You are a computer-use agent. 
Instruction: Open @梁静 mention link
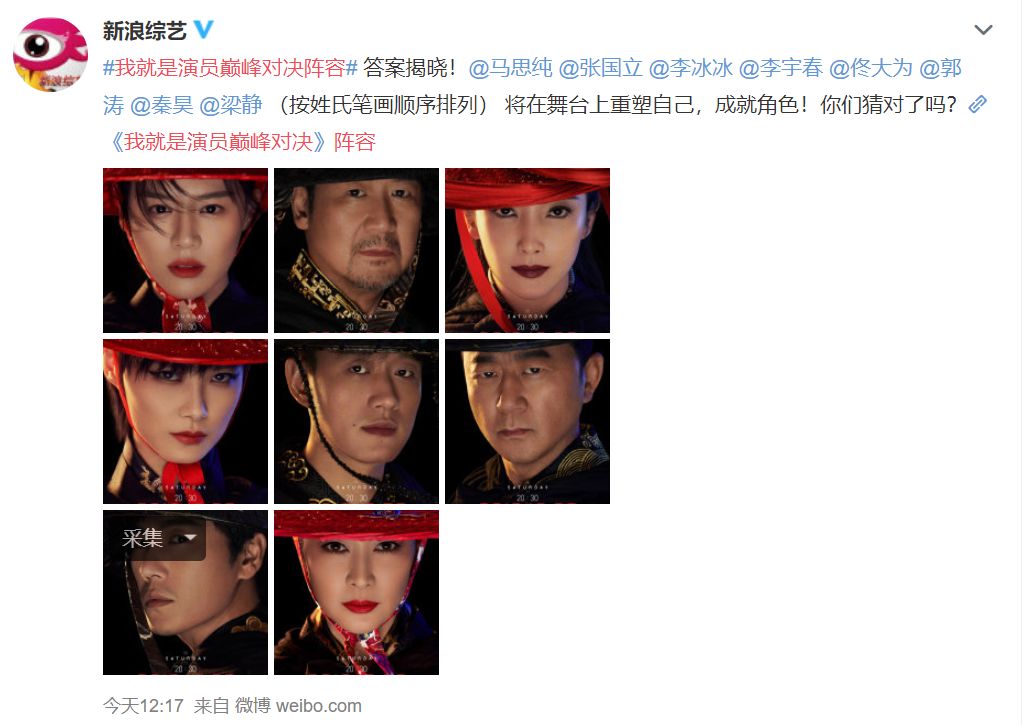coord(230,104)
